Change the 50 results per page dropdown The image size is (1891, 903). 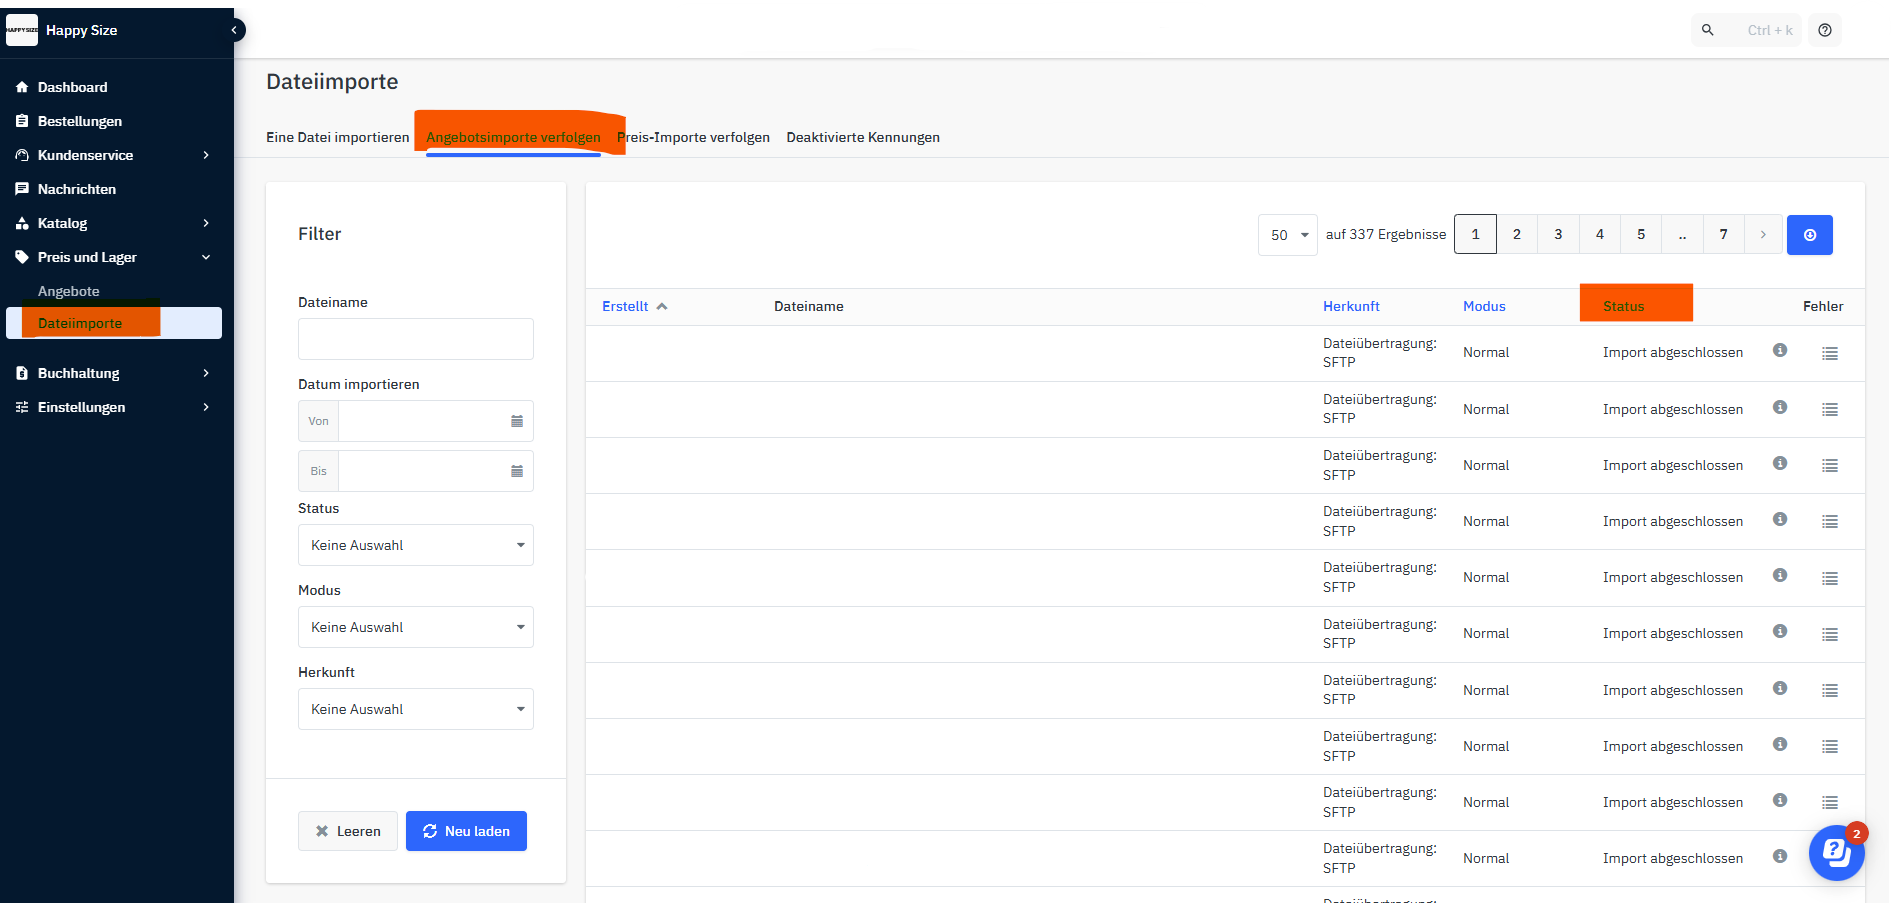pyautogui.click(x=1287, y=235)
